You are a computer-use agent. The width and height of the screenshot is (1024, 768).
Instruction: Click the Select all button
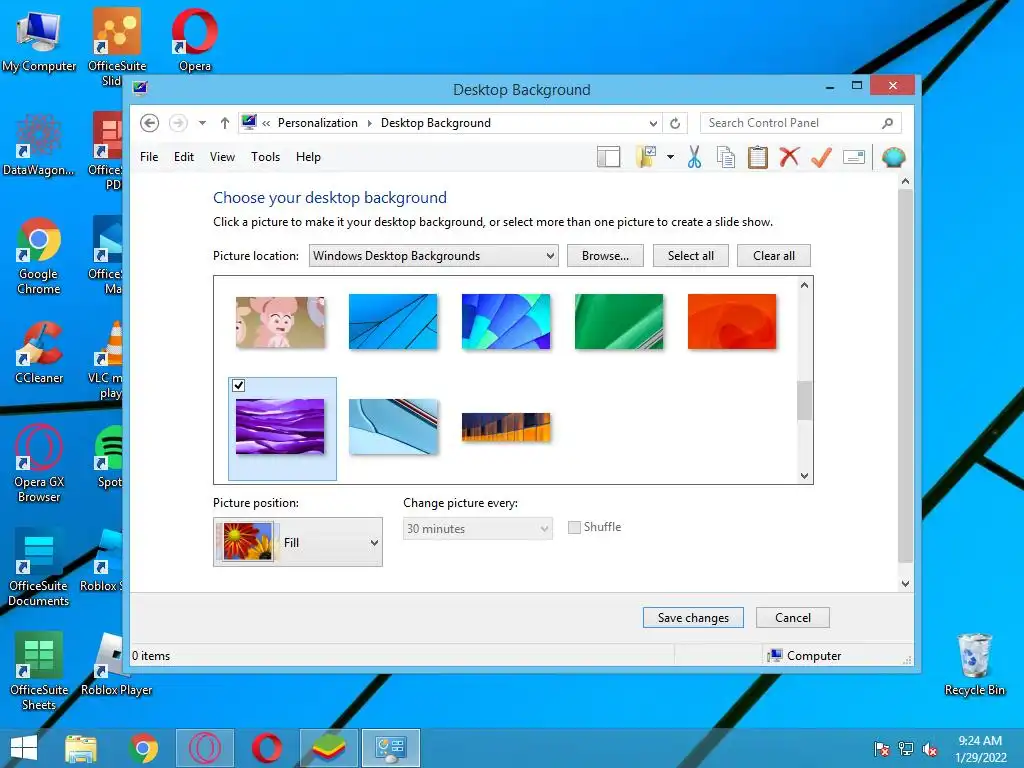click(x=691, y=255)
